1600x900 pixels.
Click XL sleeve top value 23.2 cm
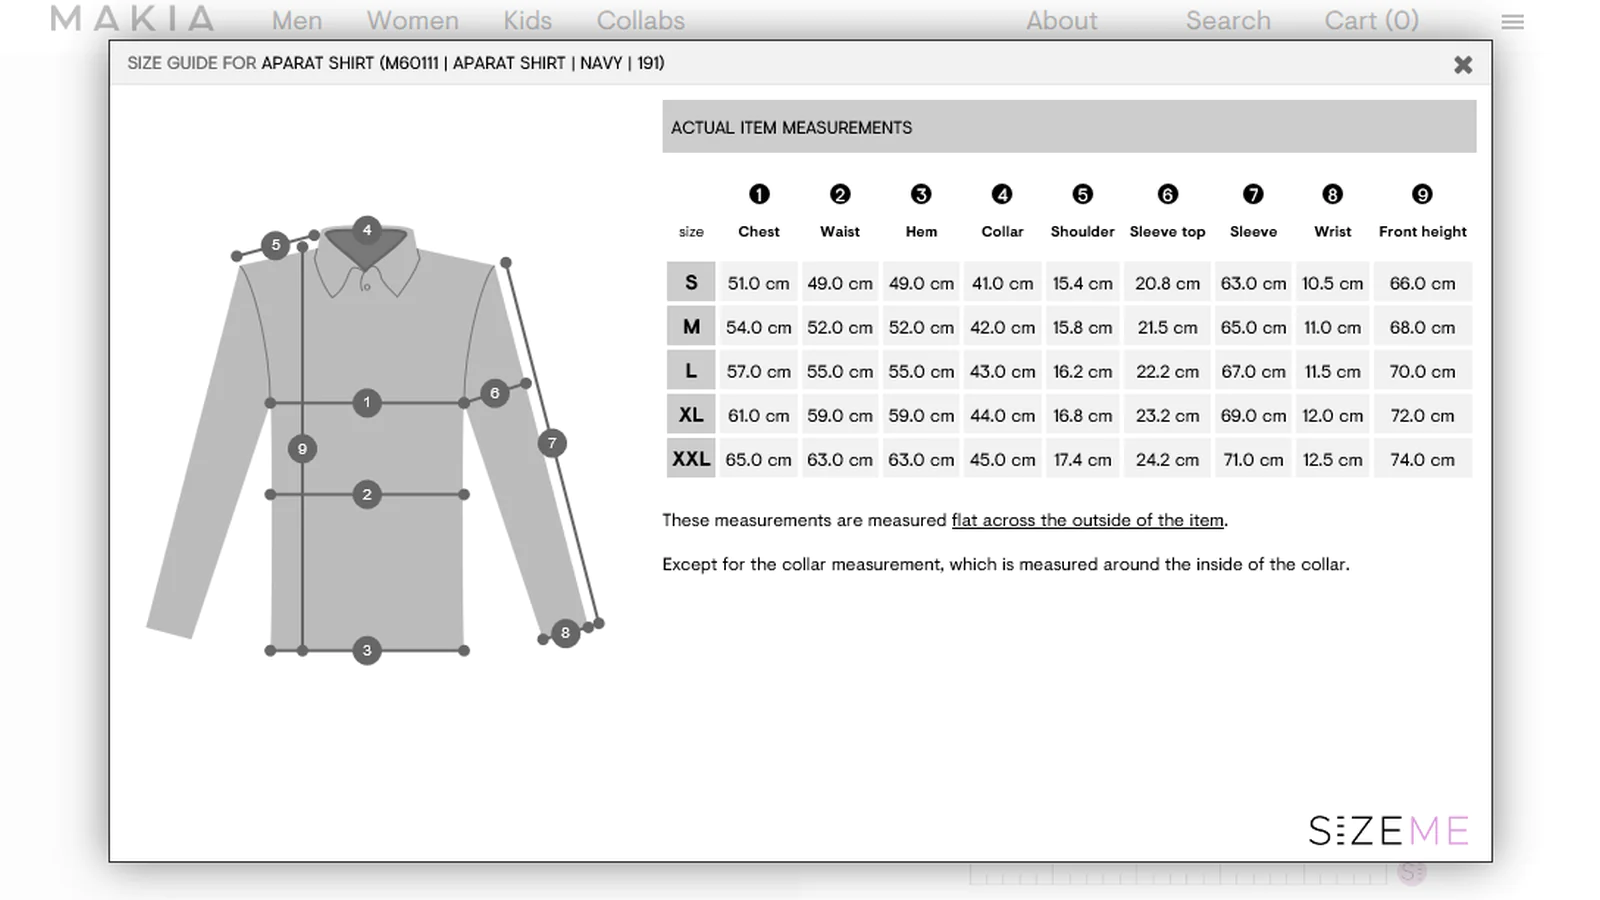[x=1167, y=415]
